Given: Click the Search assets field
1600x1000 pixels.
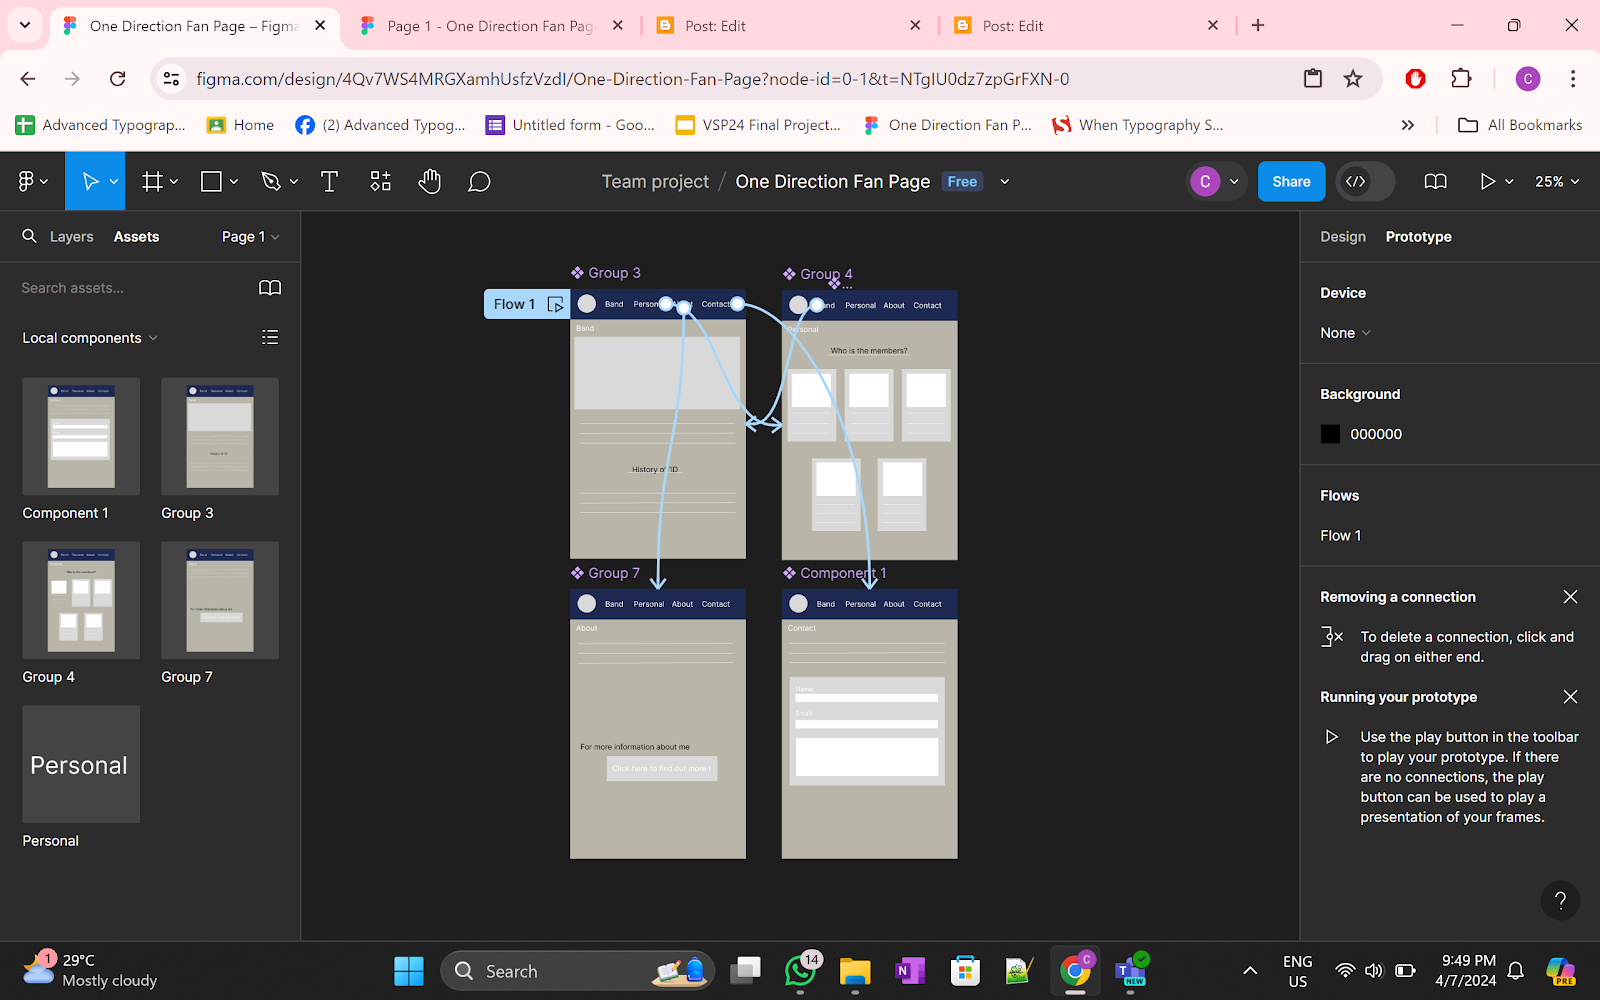Looking at the screenshot, I should coord(130,288).
